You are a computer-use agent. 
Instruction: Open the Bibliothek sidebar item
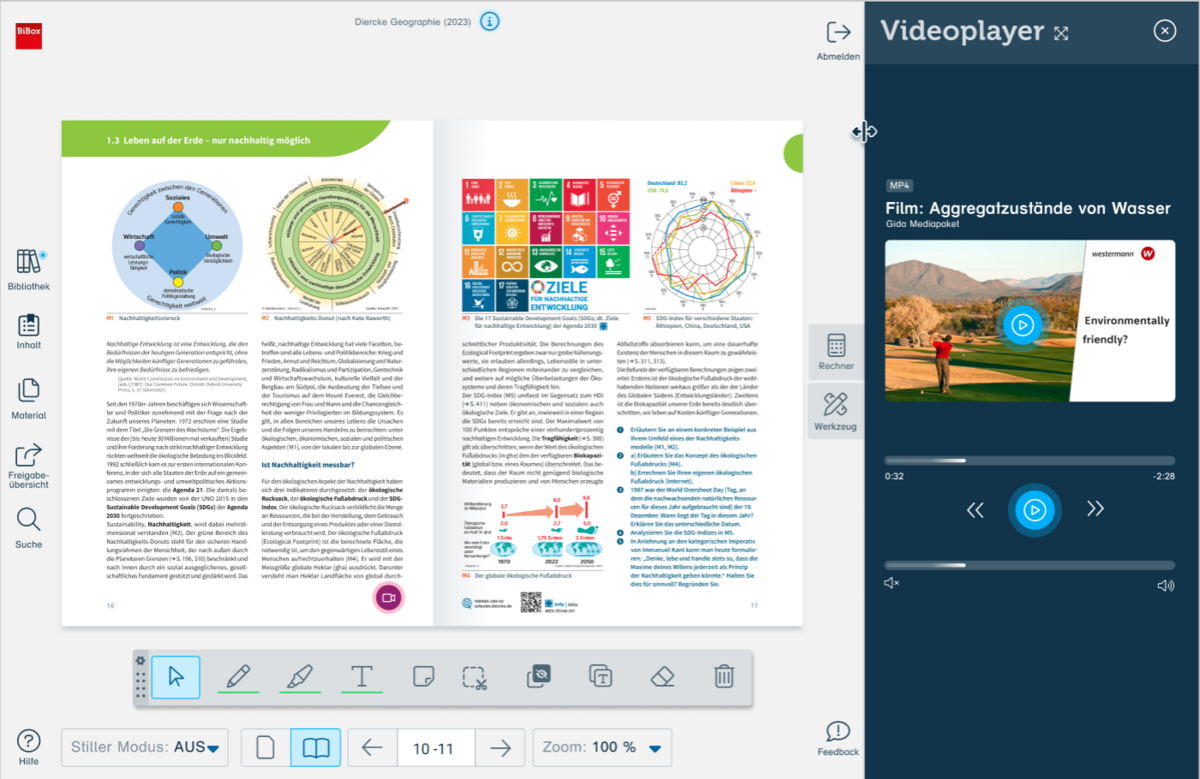click(29, 270)
